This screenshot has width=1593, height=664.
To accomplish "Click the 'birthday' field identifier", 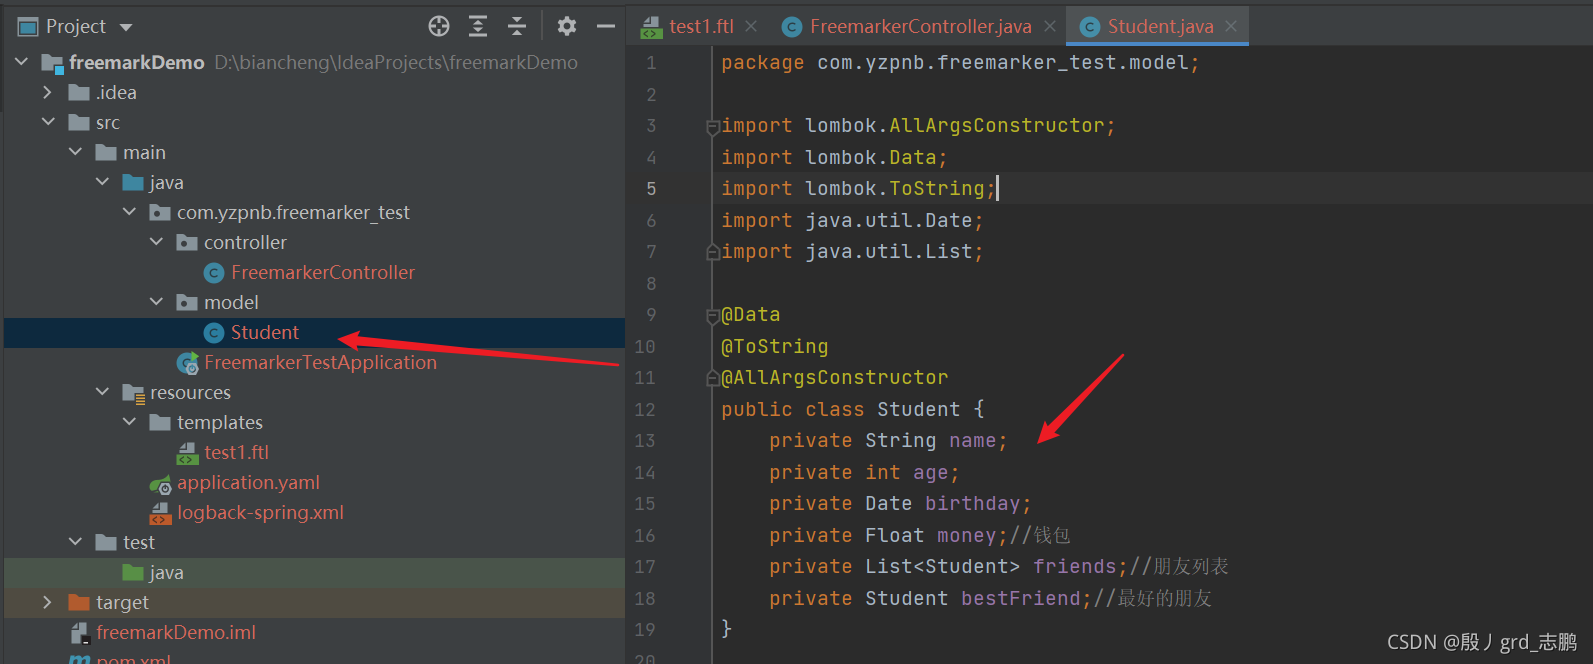I will [x=972, y=504].
